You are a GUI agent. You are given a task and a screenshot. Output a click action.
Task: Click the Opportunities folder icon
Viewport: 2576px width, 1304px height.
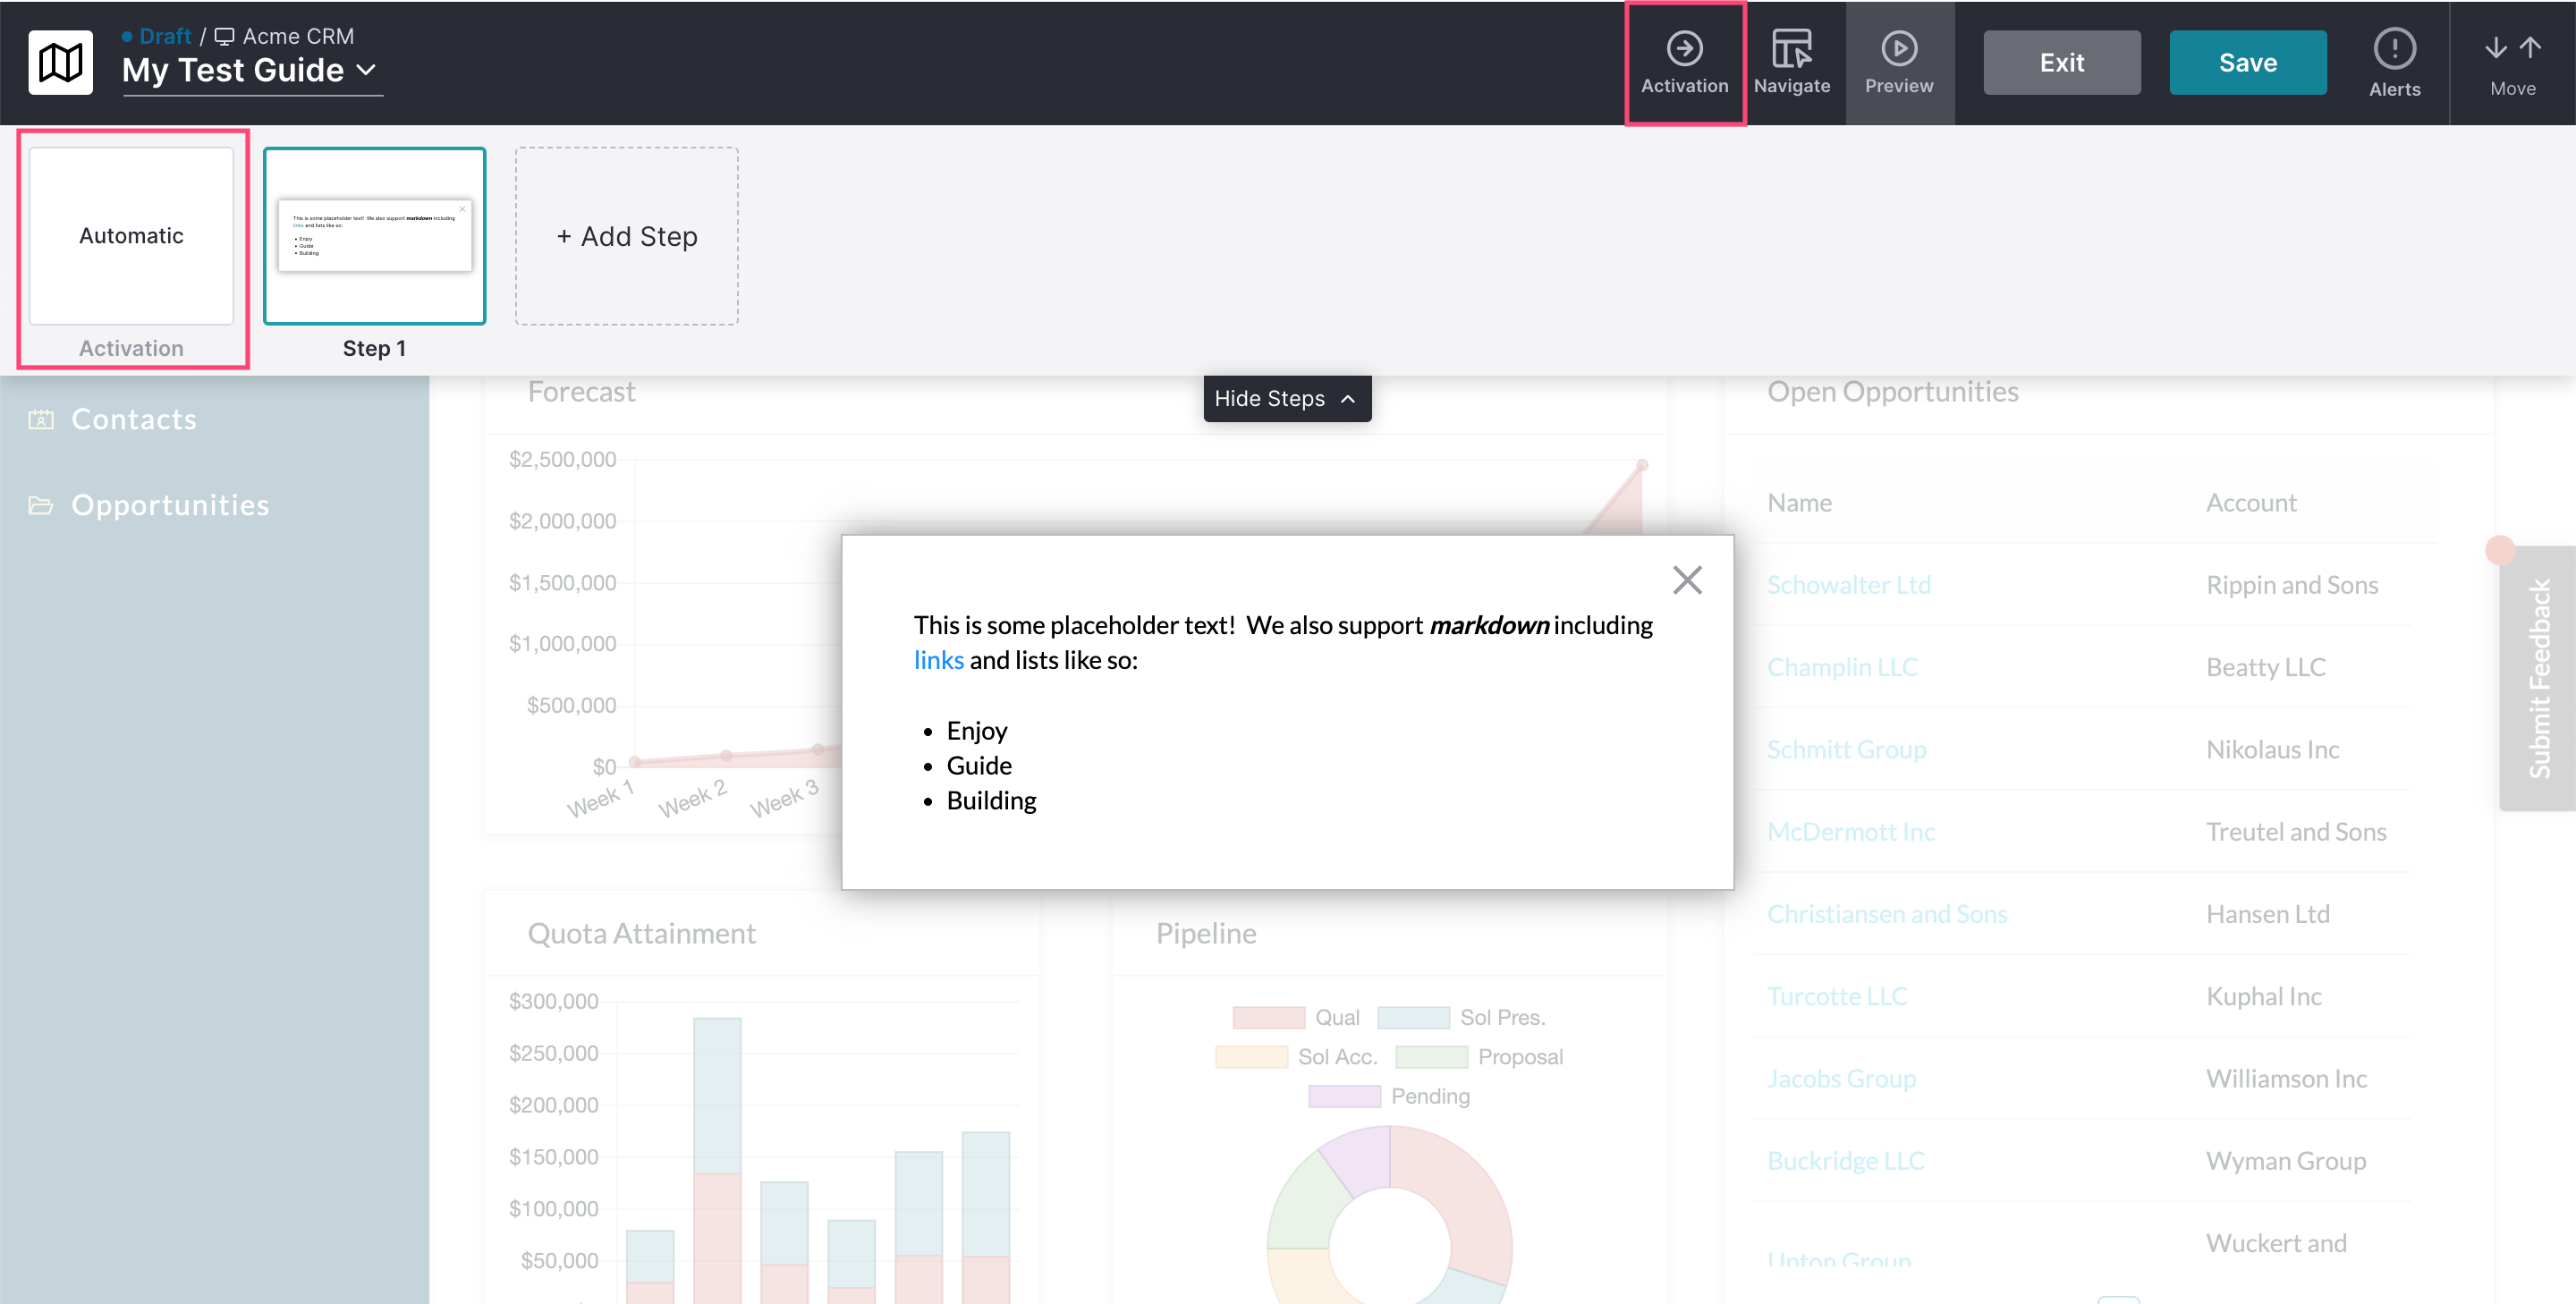[x=40, y=505]
